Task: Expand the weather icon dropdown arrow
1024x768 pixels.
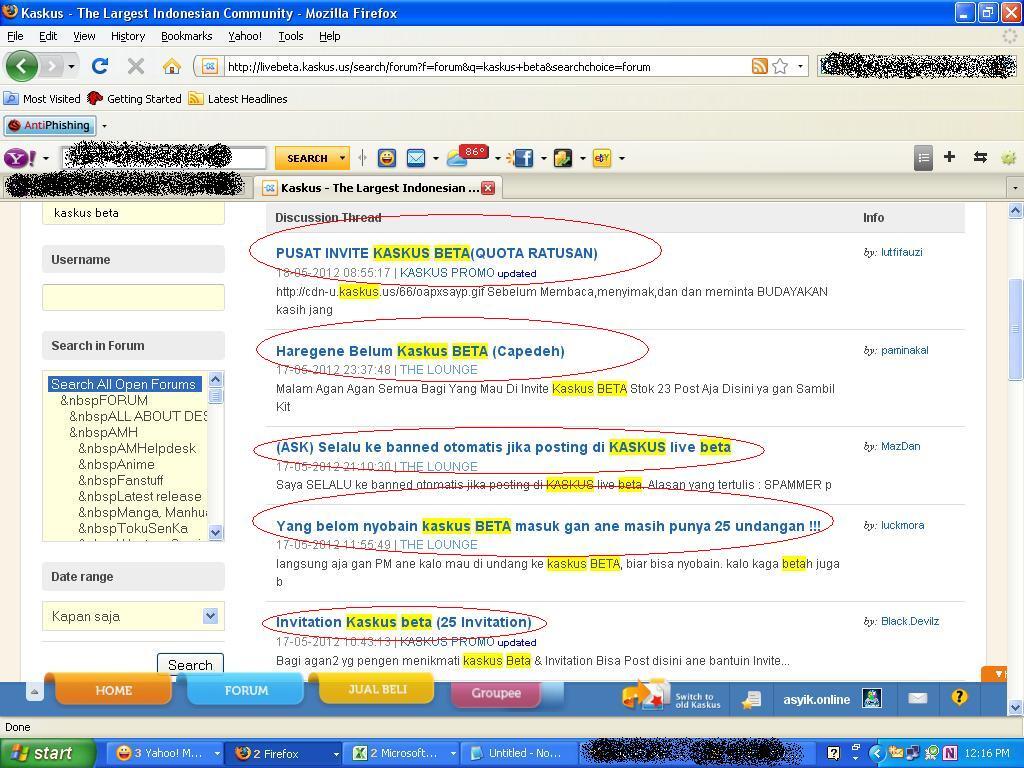Action: click(498, 158)
